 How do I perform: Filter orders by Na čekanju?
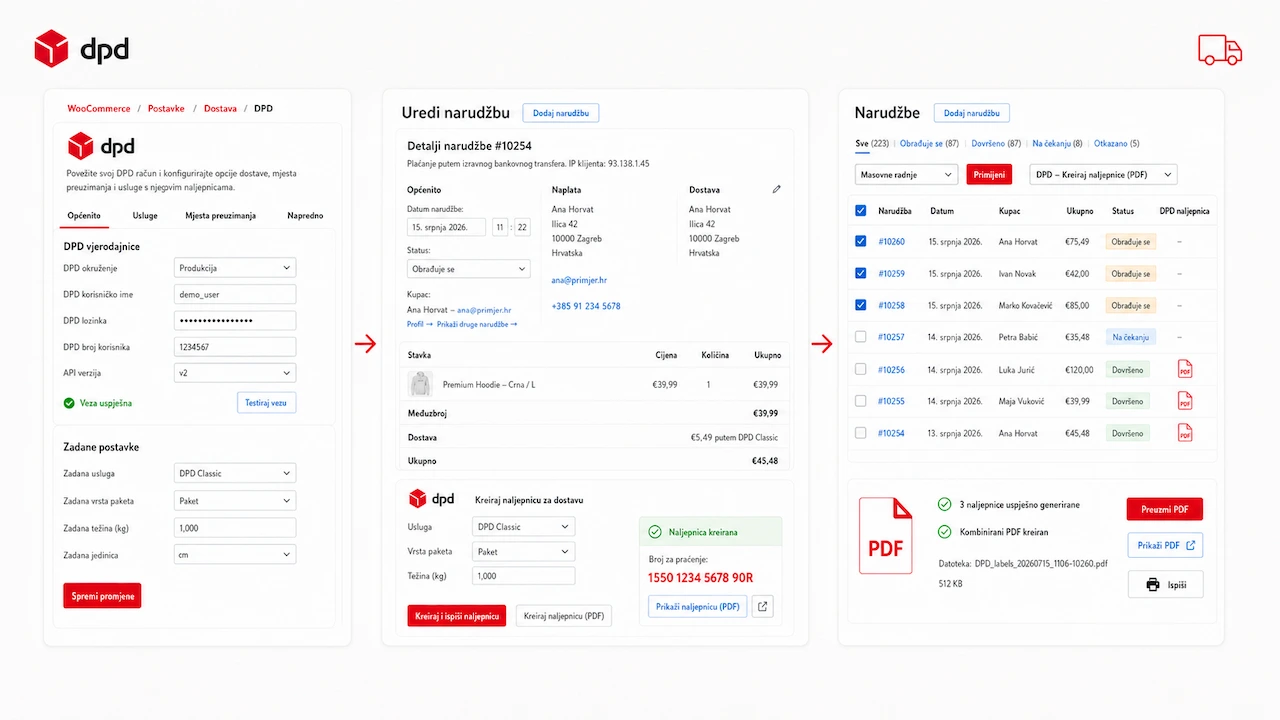[x=1057, y=144]
